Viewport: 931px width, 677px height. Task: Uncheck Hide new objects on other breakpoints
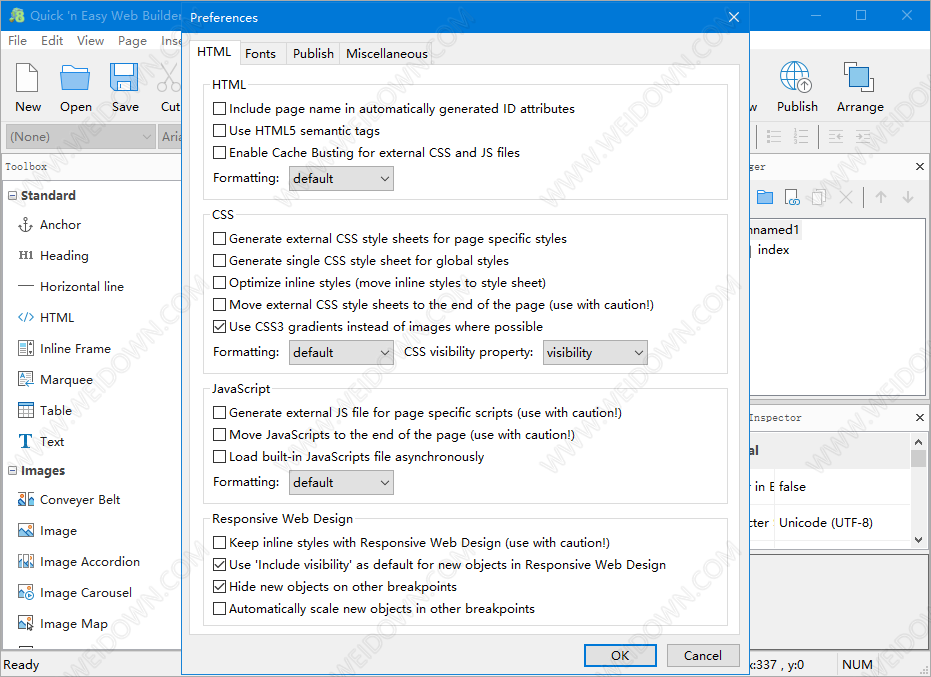[219, 587]
